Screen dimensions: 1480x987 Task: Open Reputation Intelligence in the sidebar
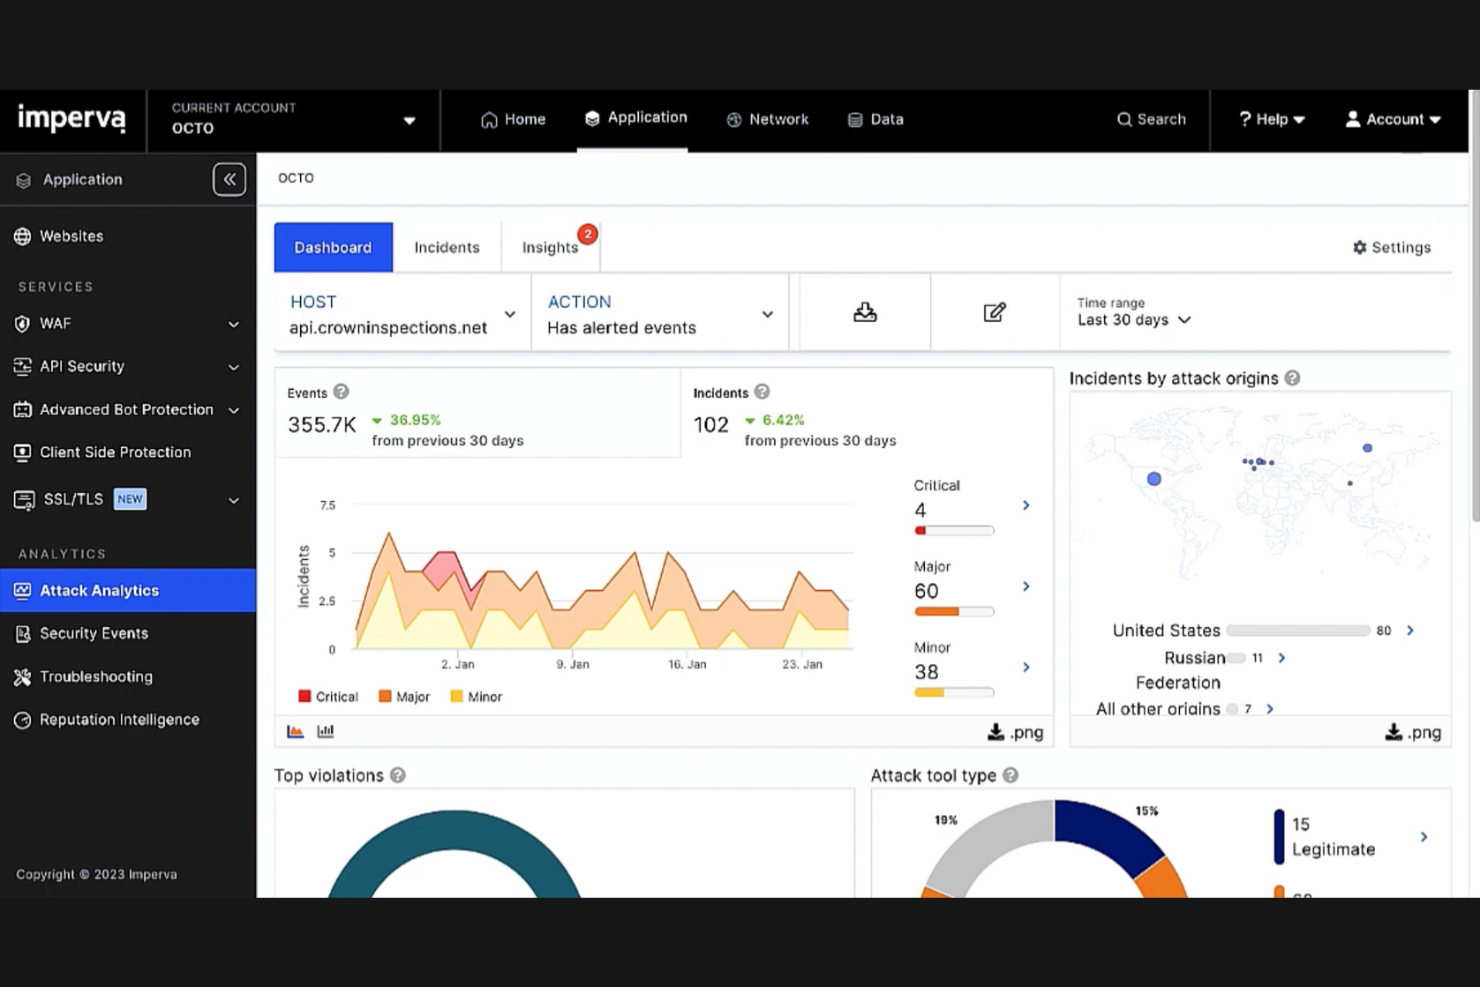[x=120, y=719]
